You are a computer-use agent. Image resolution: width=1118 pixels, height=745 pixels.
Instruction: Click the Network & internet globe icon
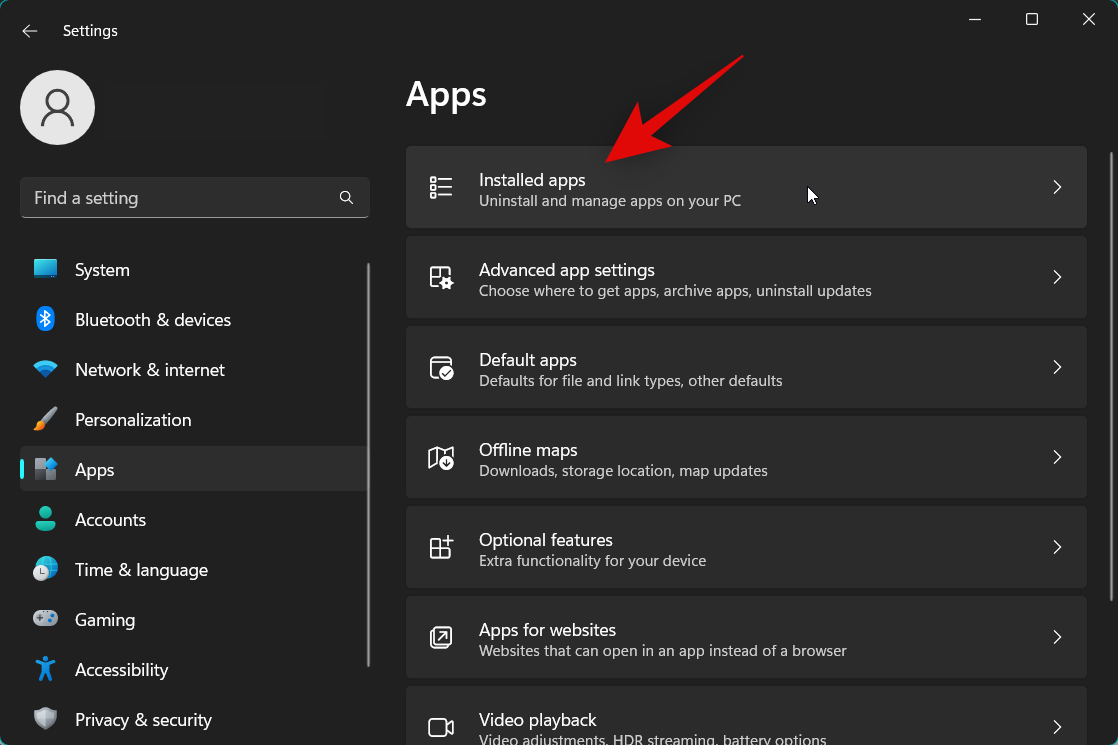[46, 369]
